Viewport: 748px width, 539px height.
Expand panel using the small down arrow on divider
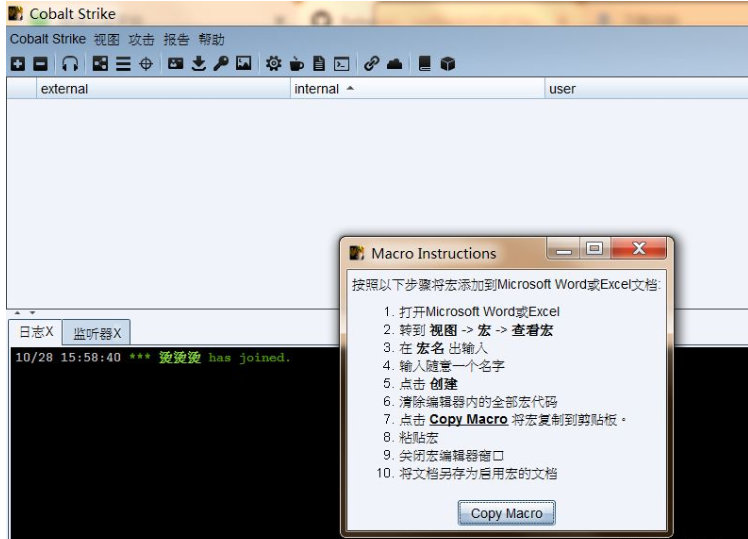(32, 313)
